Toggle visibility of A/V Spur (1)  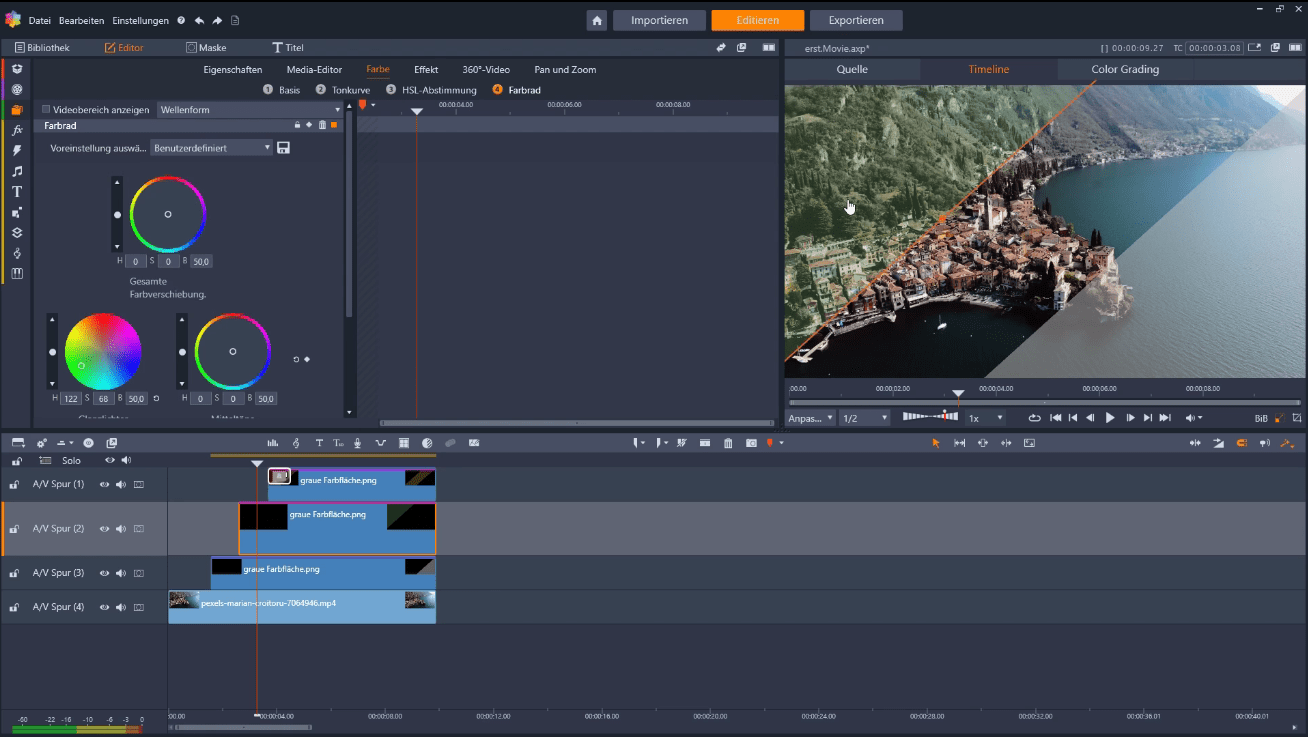pos(104,484)
